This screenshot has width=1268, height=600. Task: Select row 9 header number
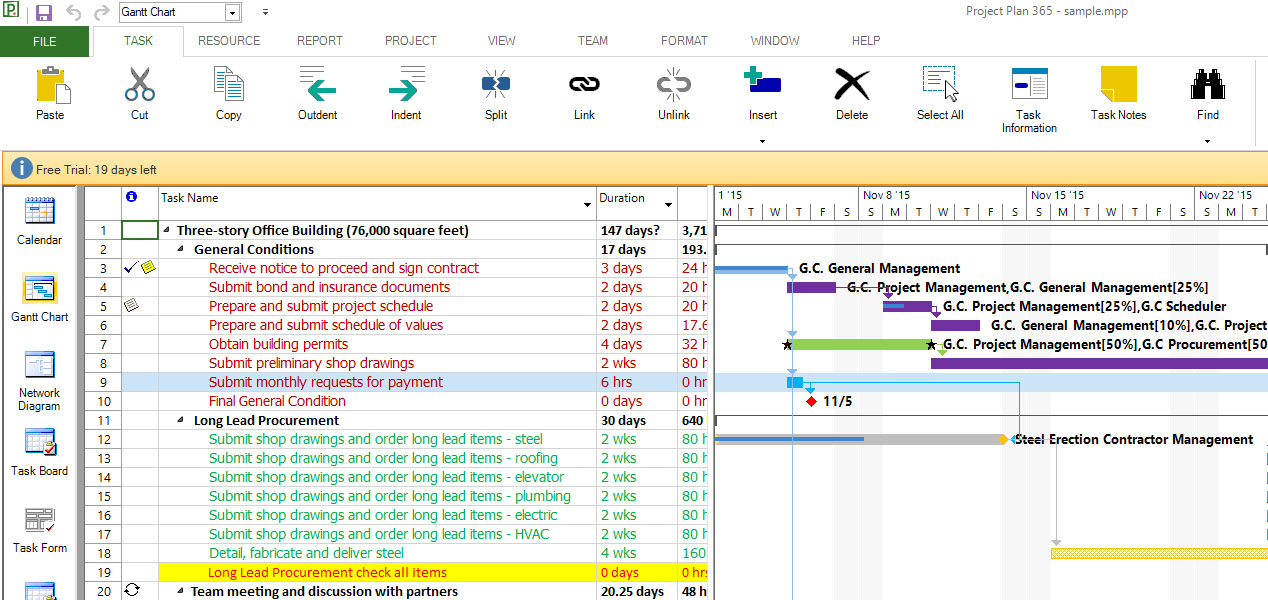click(x=103, y=382)
